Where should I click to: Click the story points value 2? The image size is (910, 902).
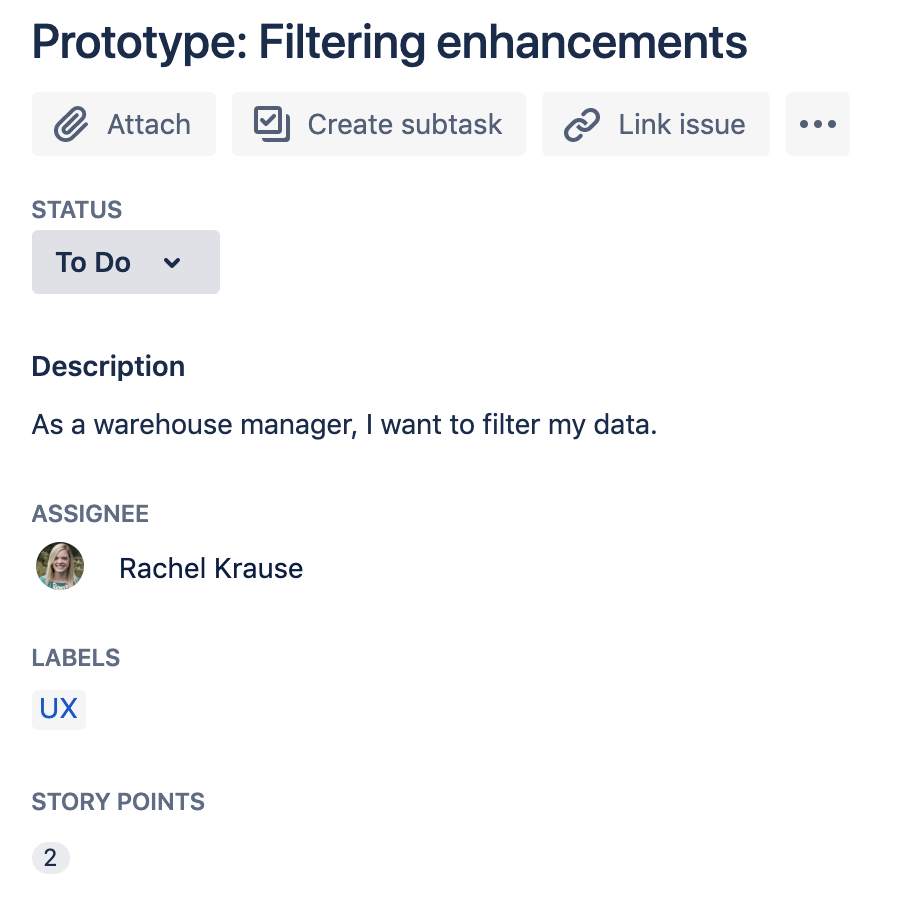(x=50, y=857)
